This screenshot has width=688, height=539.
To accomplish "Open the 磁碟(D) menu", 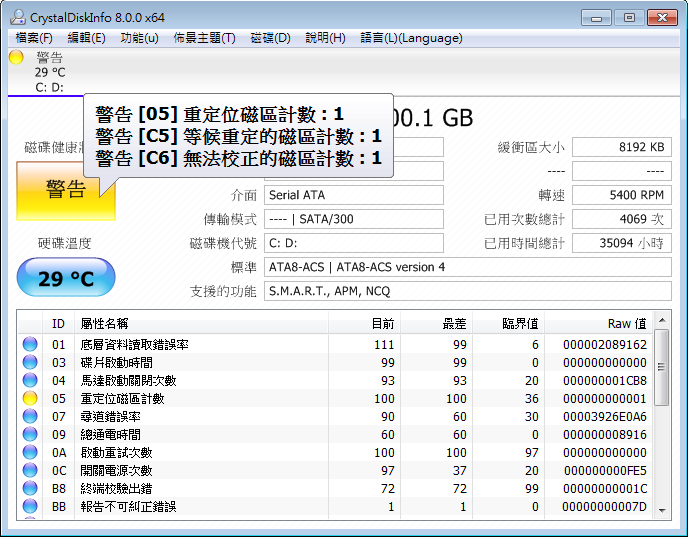I will coord(270,38).
